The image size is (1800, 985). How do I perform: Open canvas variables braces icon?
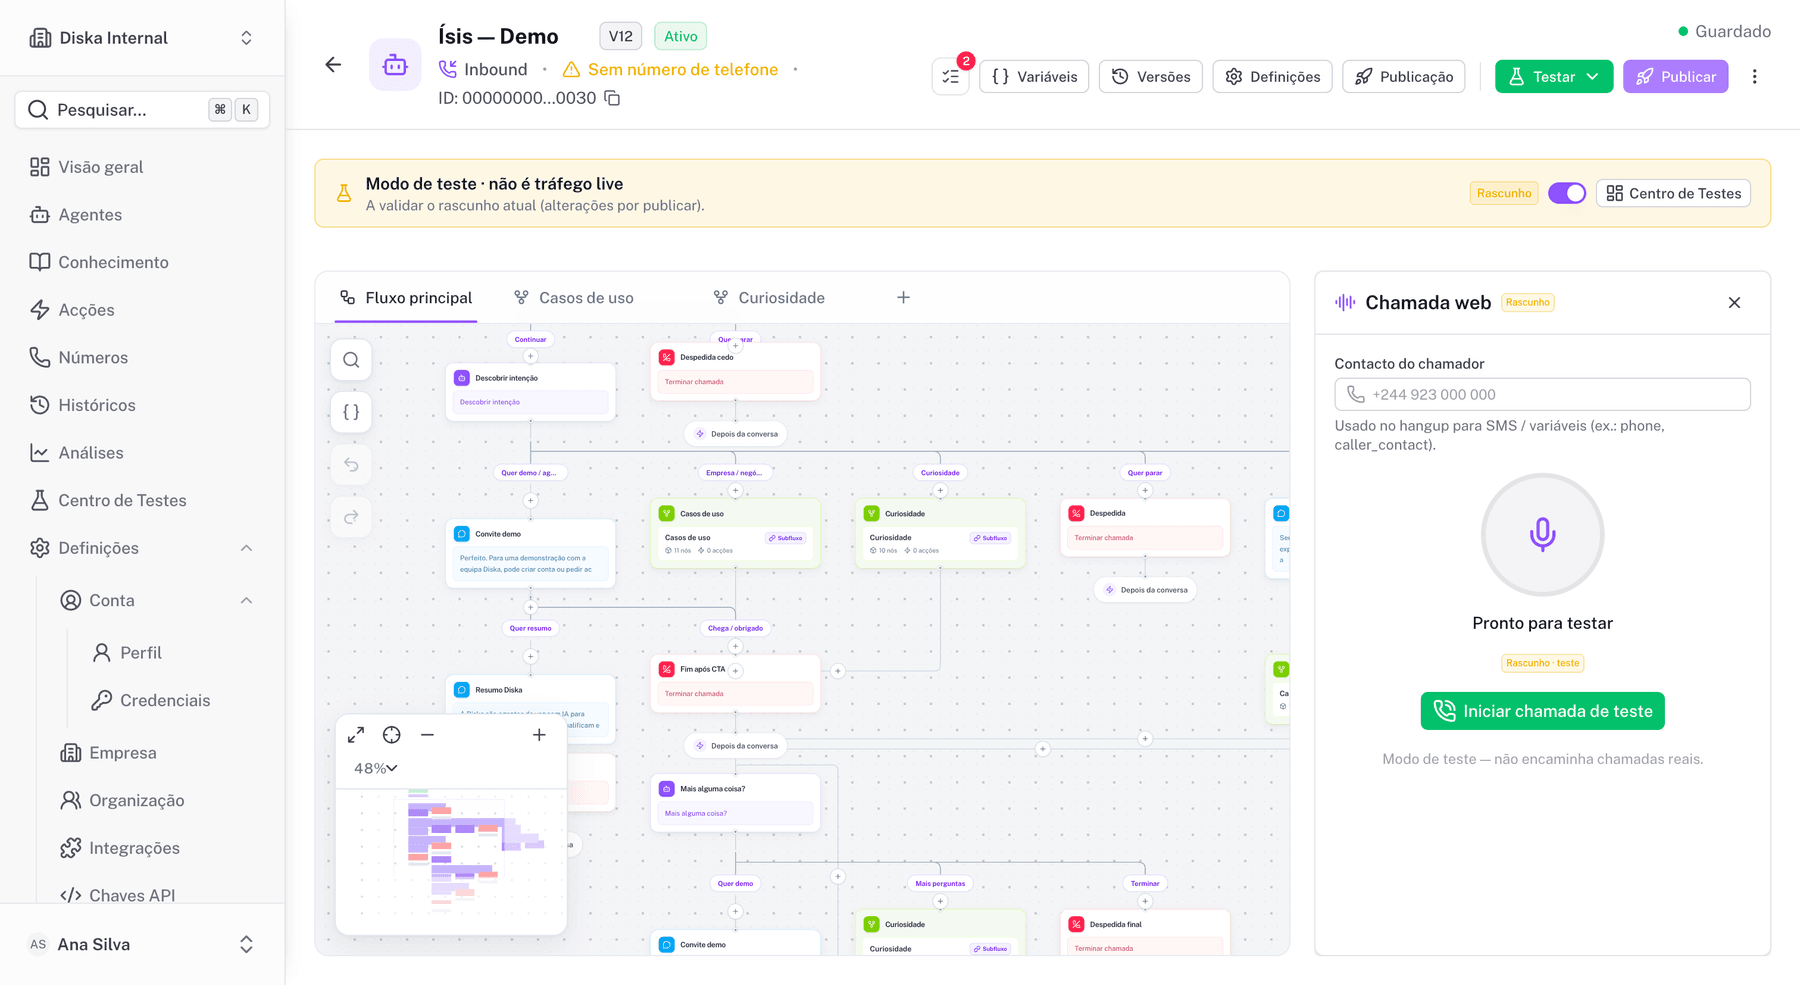(351, 412)
